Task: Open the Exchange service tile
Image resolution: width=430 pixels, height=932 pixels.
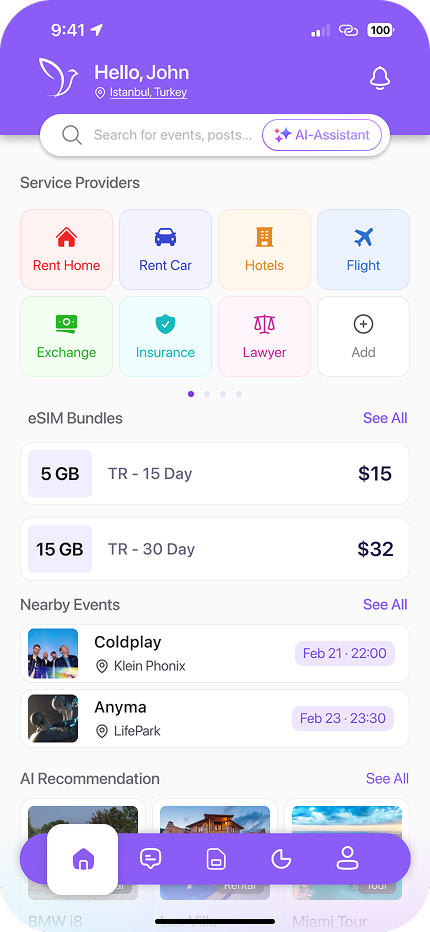Action: (x=67, y=336)
